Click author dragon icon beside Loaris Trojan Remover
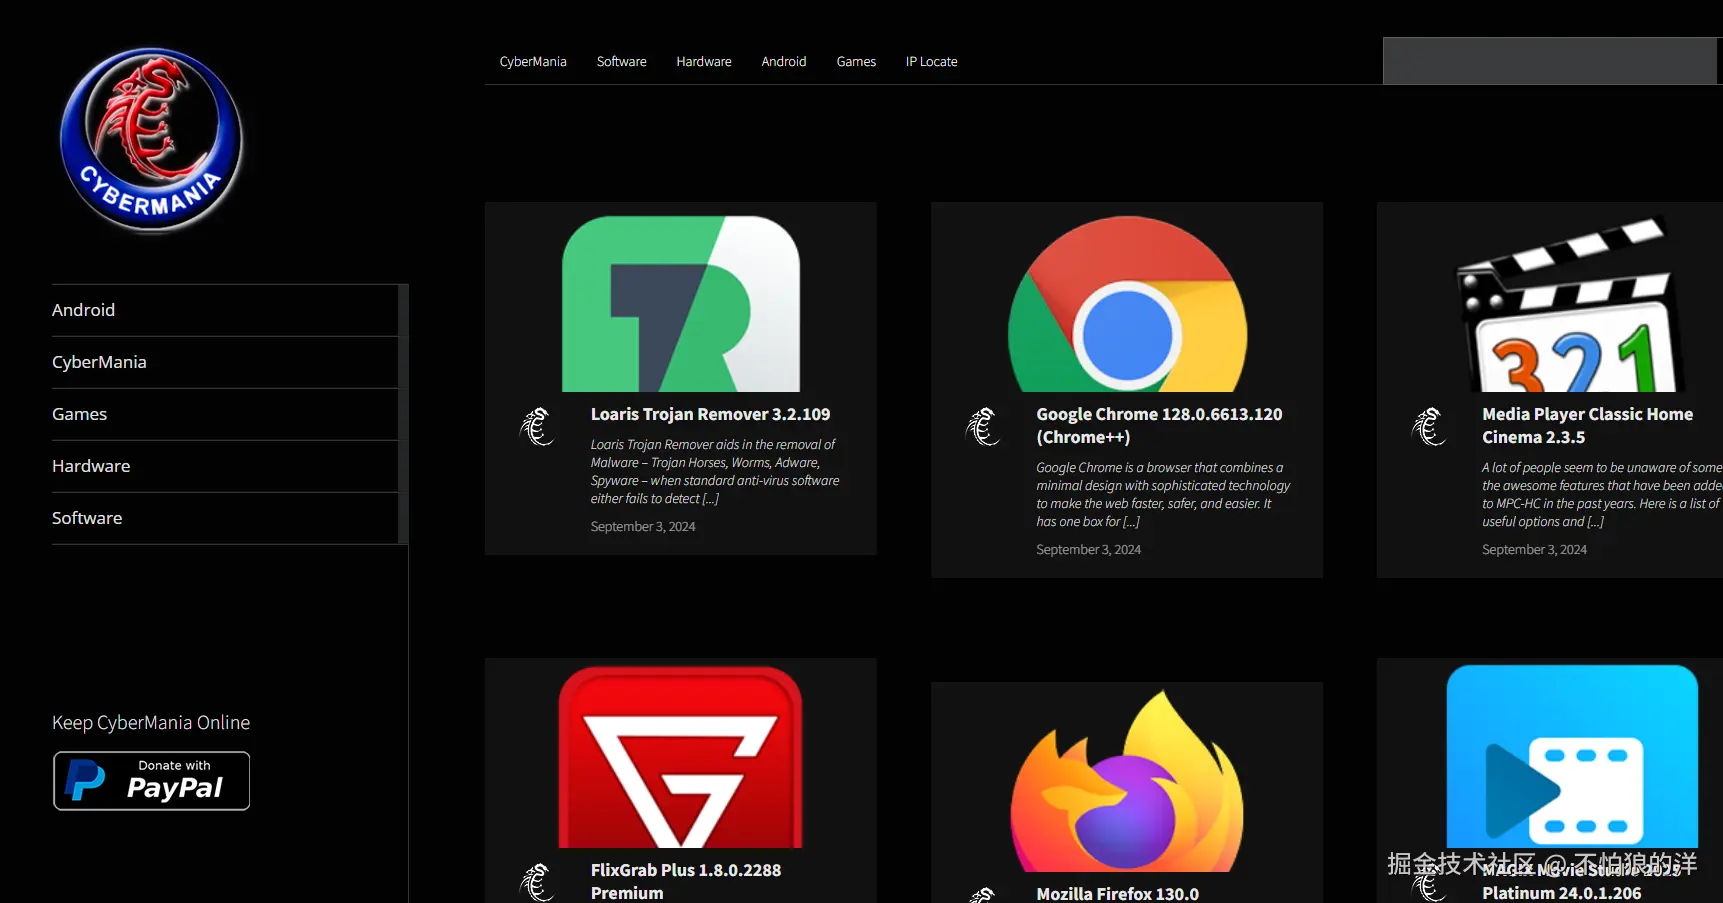1723x903 pixels. click(537, 427)
